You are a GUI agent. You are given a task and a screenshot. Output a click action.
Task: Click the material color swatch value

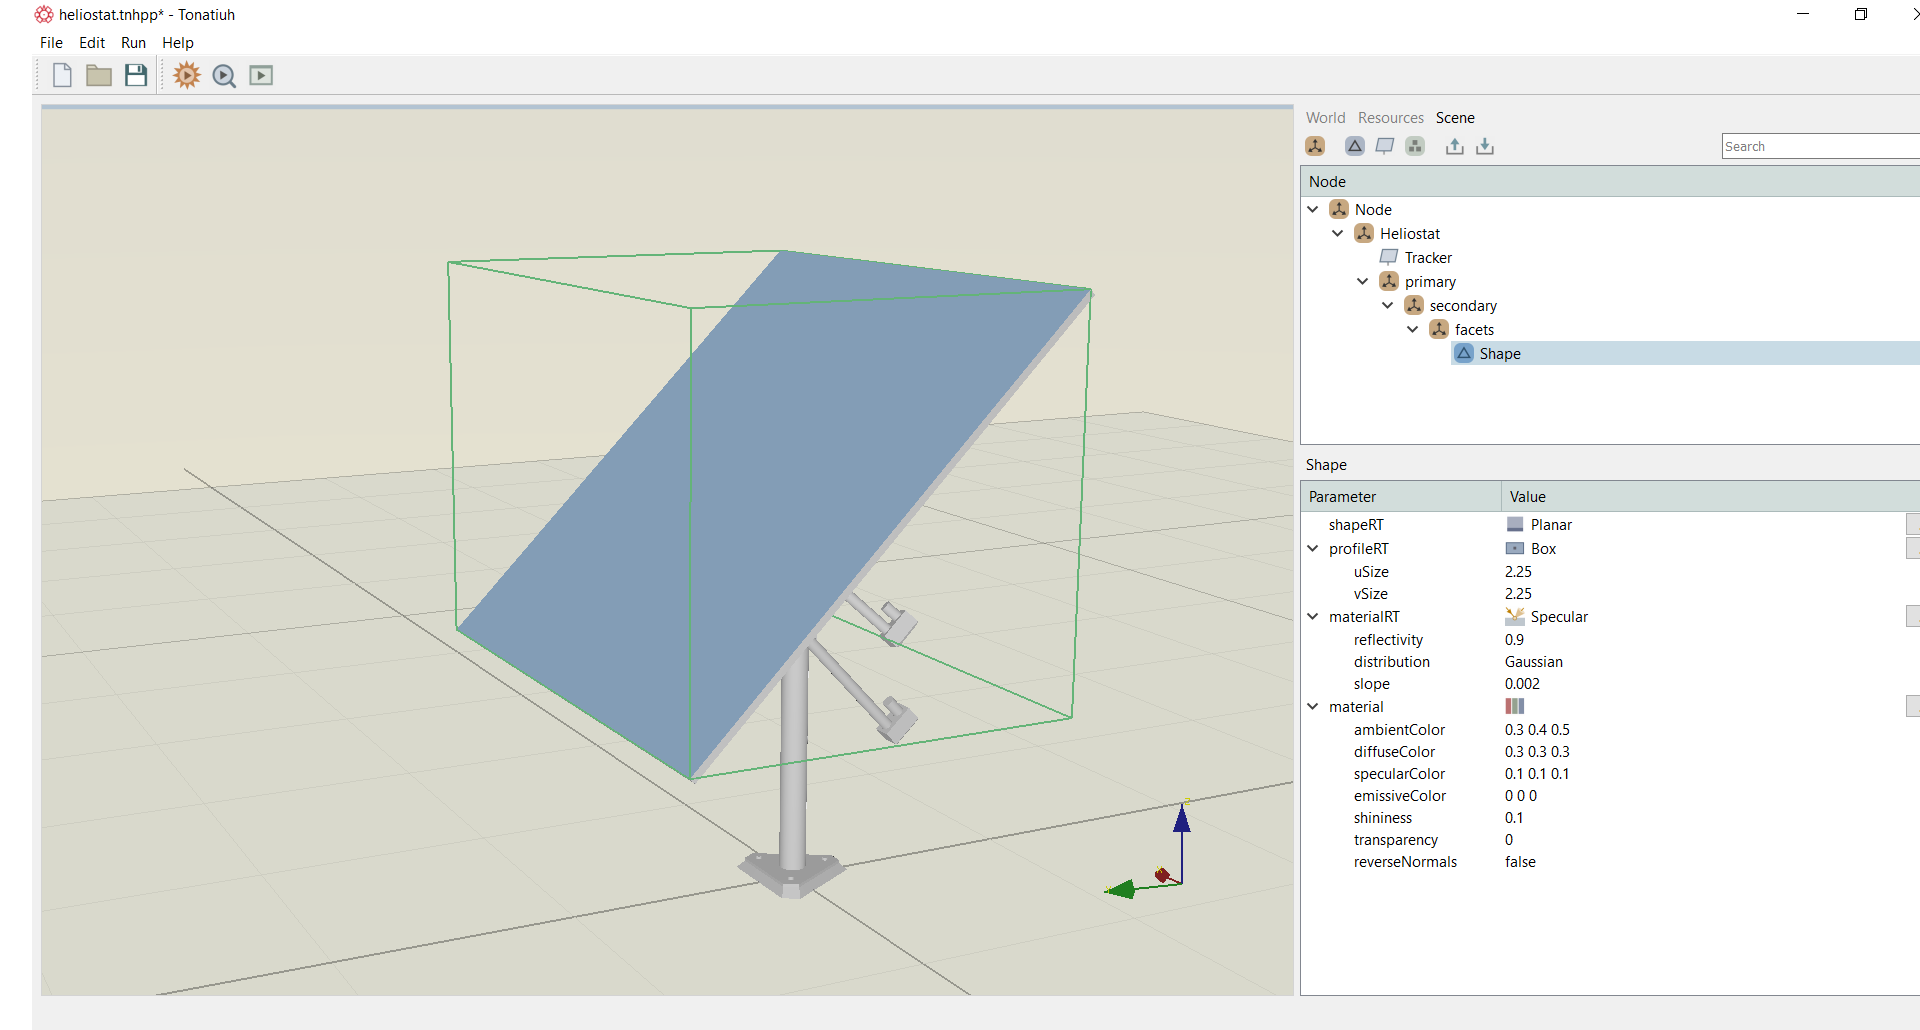pyautogui.click(x=1515, y=706)
